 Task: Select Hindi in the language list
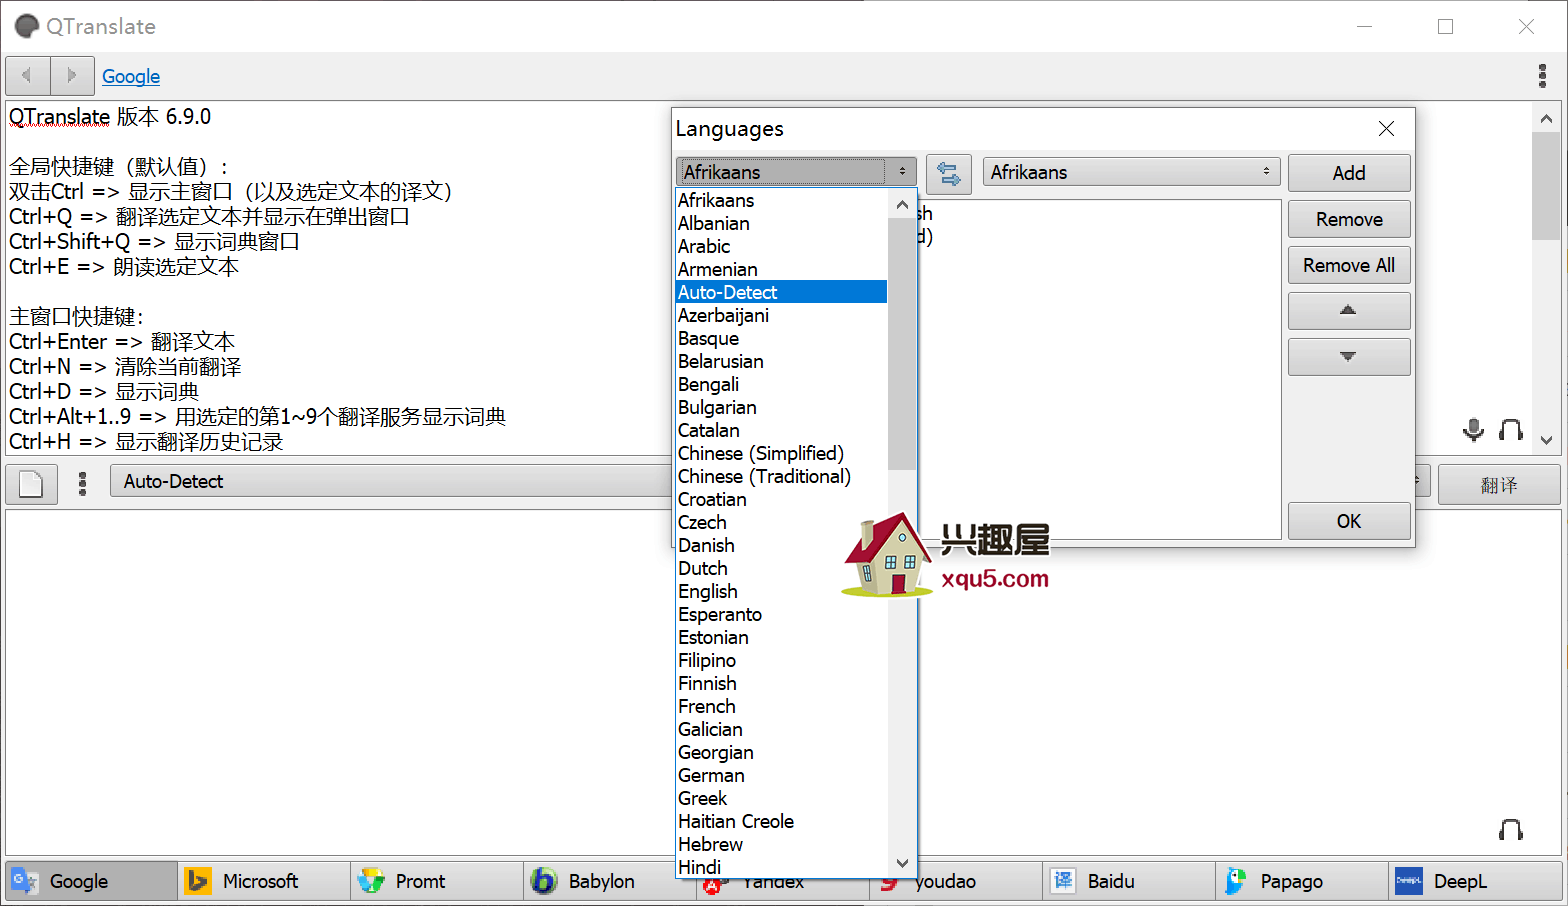coord(782,867)
